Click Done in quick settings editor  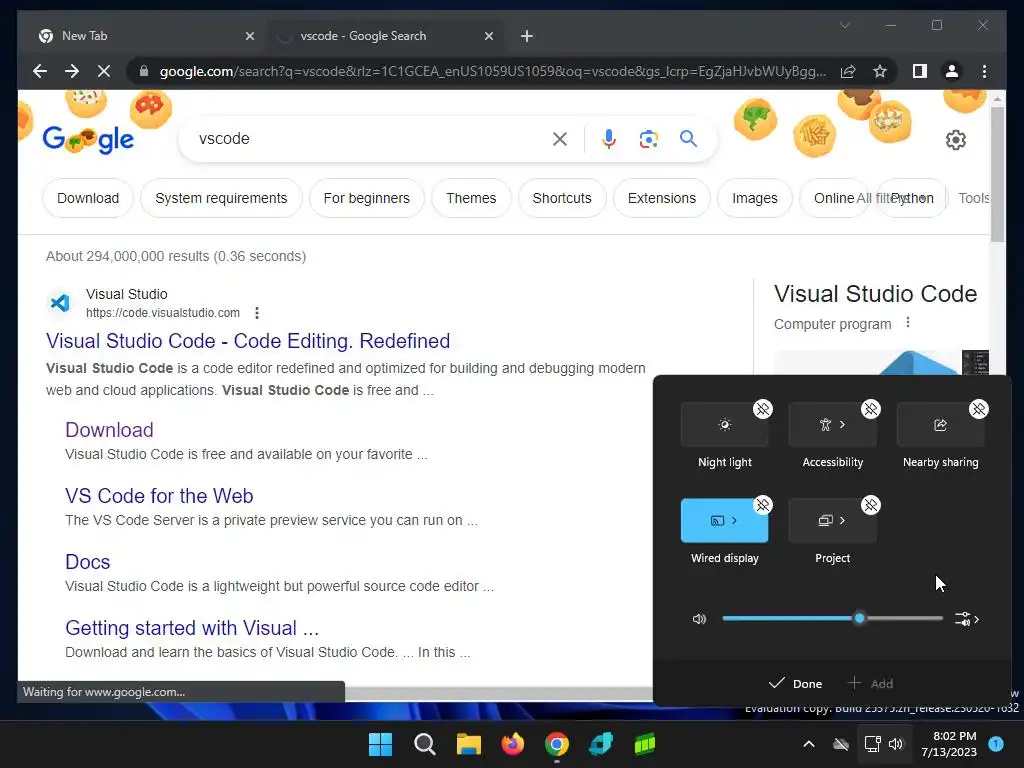pyautogui.click(x=795, y=684)
